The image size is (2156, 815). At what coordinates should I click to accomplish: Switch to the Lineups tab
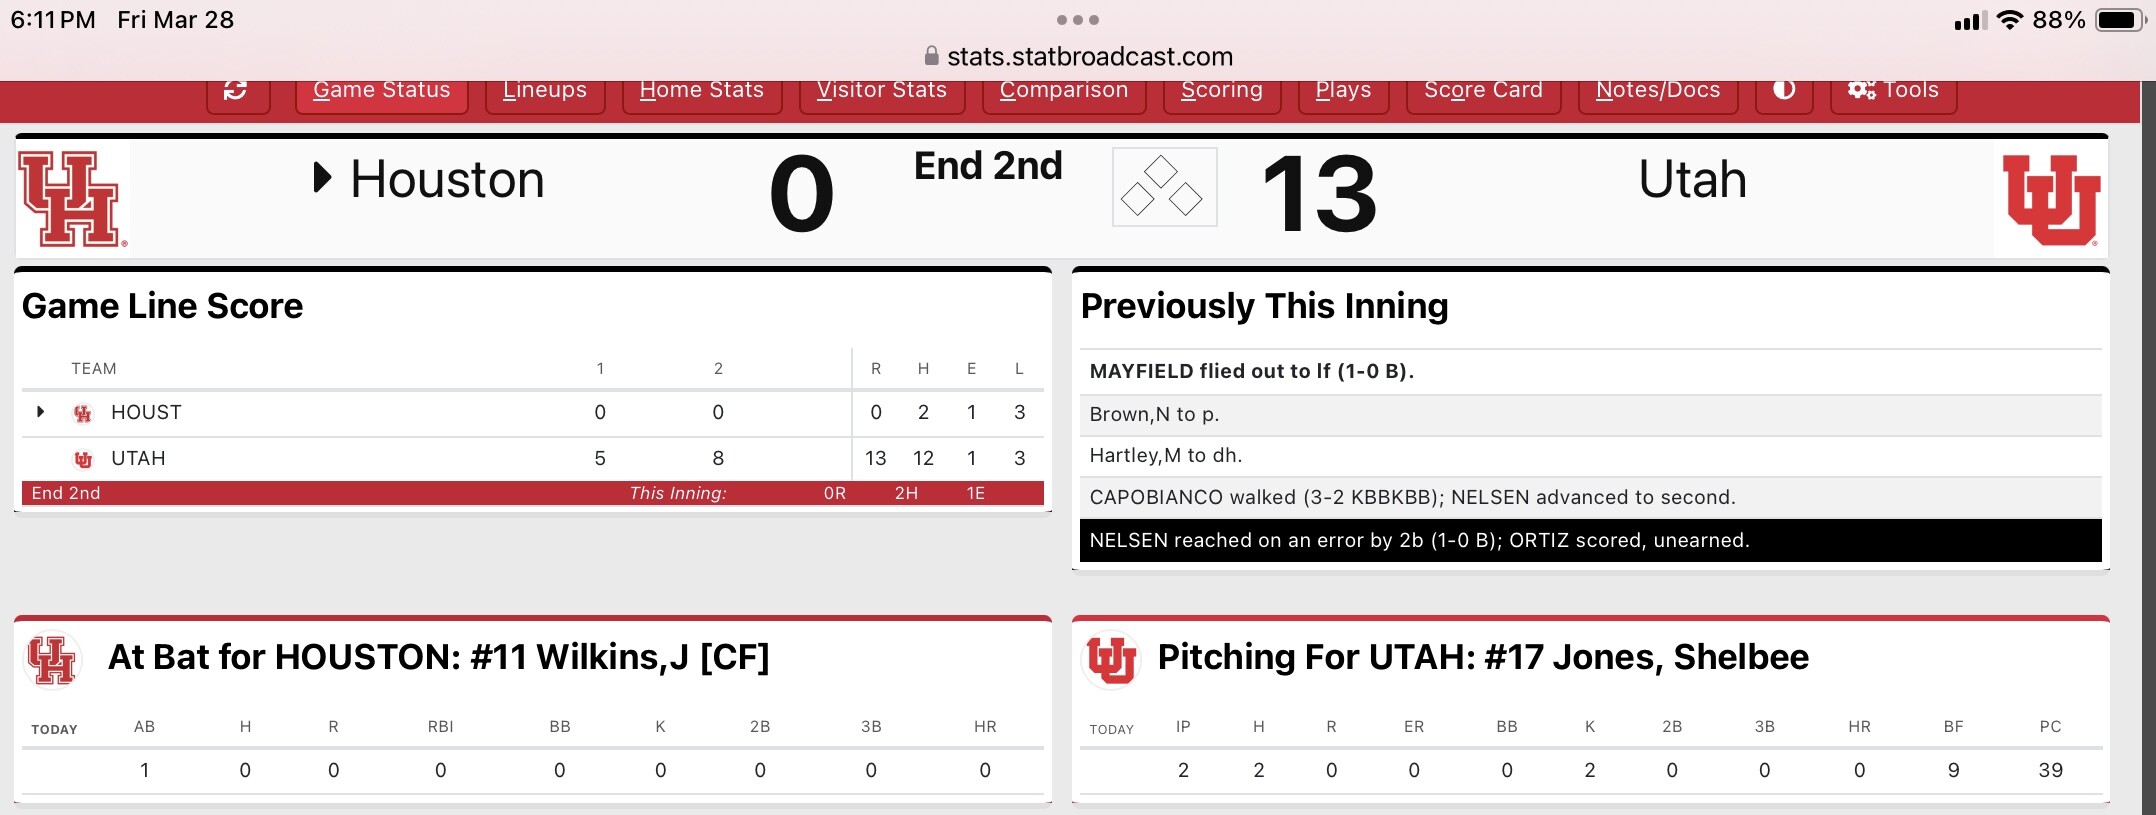pyautogui.click(x=545, y=92)
